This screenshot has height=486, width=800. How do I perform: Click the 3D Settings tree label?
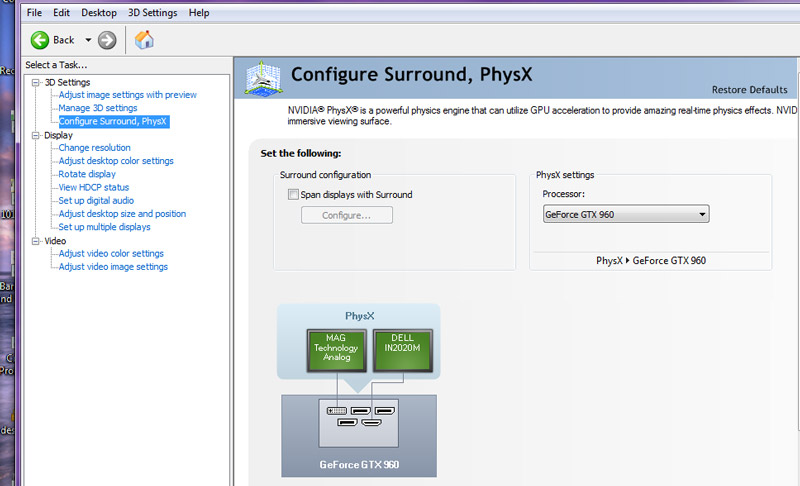pos(67,82)
